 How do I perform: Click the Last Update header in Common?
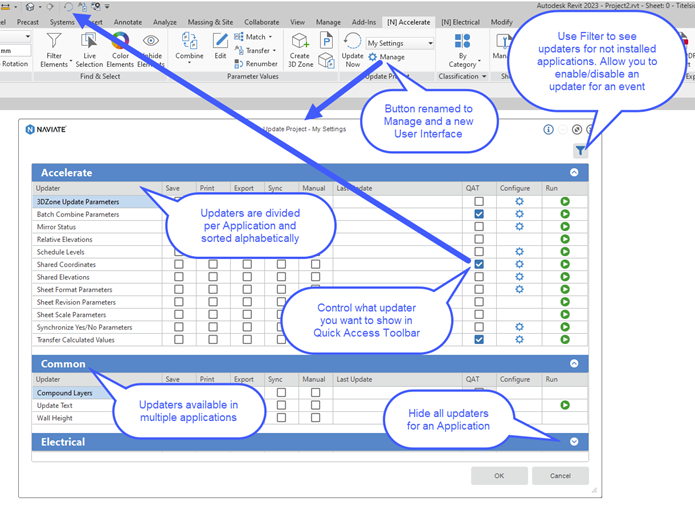[354, 379]
